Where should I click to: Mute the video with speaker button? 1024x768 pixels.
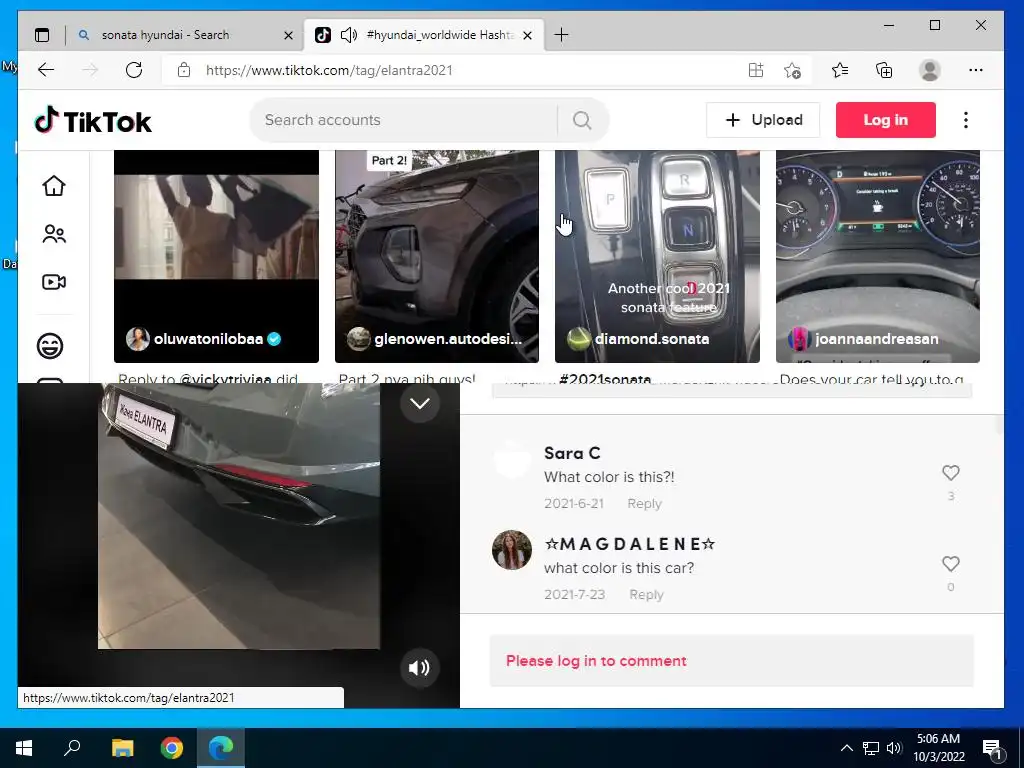pos(419,667)
